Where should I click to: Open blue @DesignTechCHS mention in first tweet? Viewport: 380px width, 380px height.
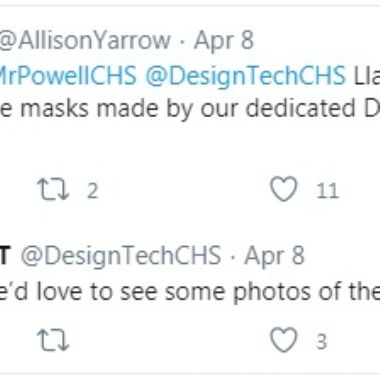pyautogui.click(x=245, y=76)
